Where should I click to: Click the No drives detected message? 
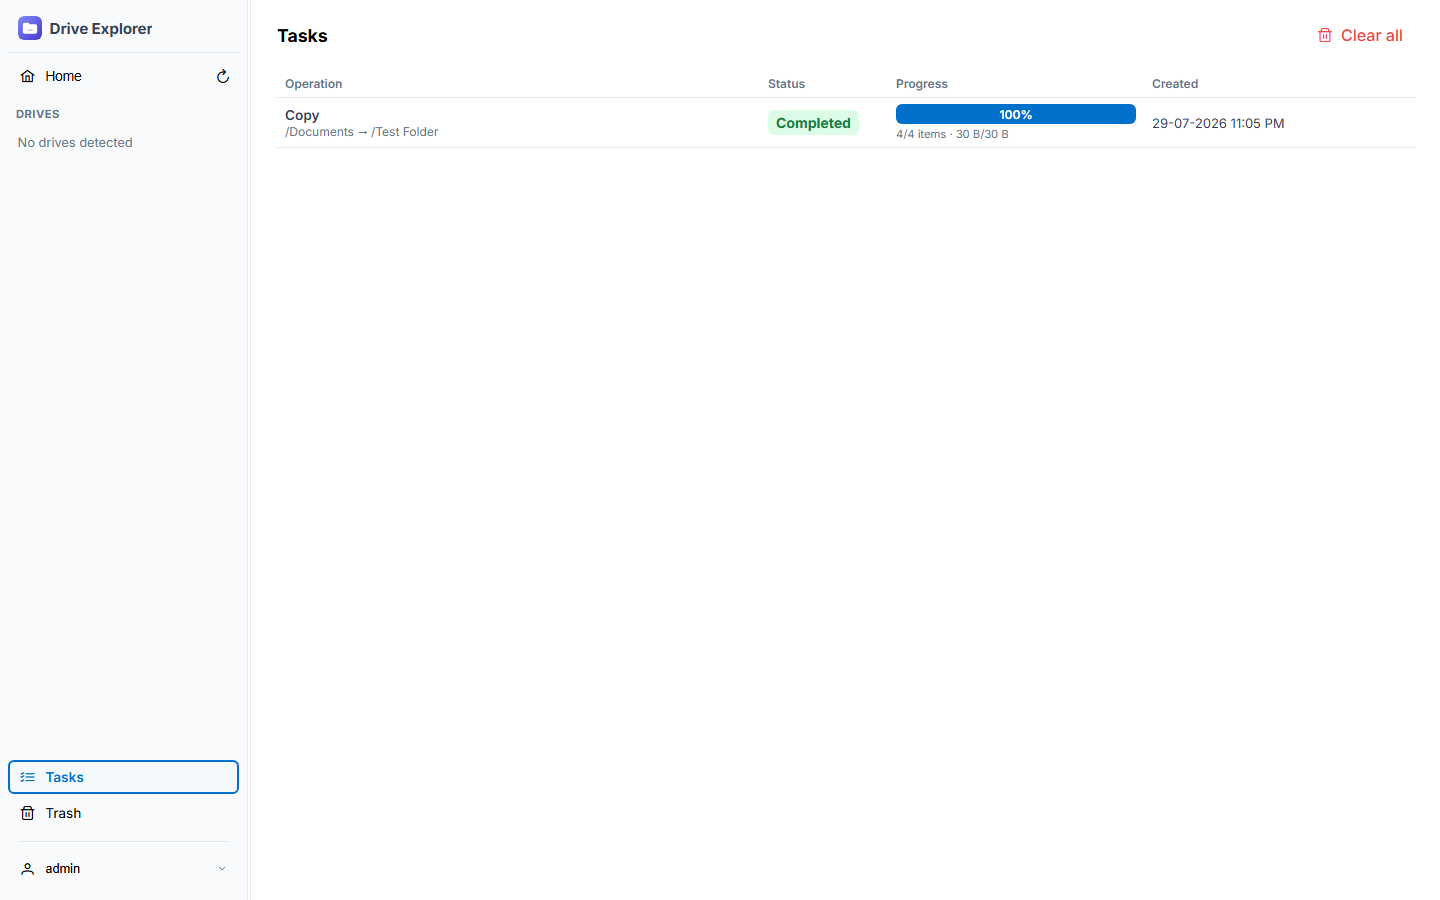pos(75,143)
